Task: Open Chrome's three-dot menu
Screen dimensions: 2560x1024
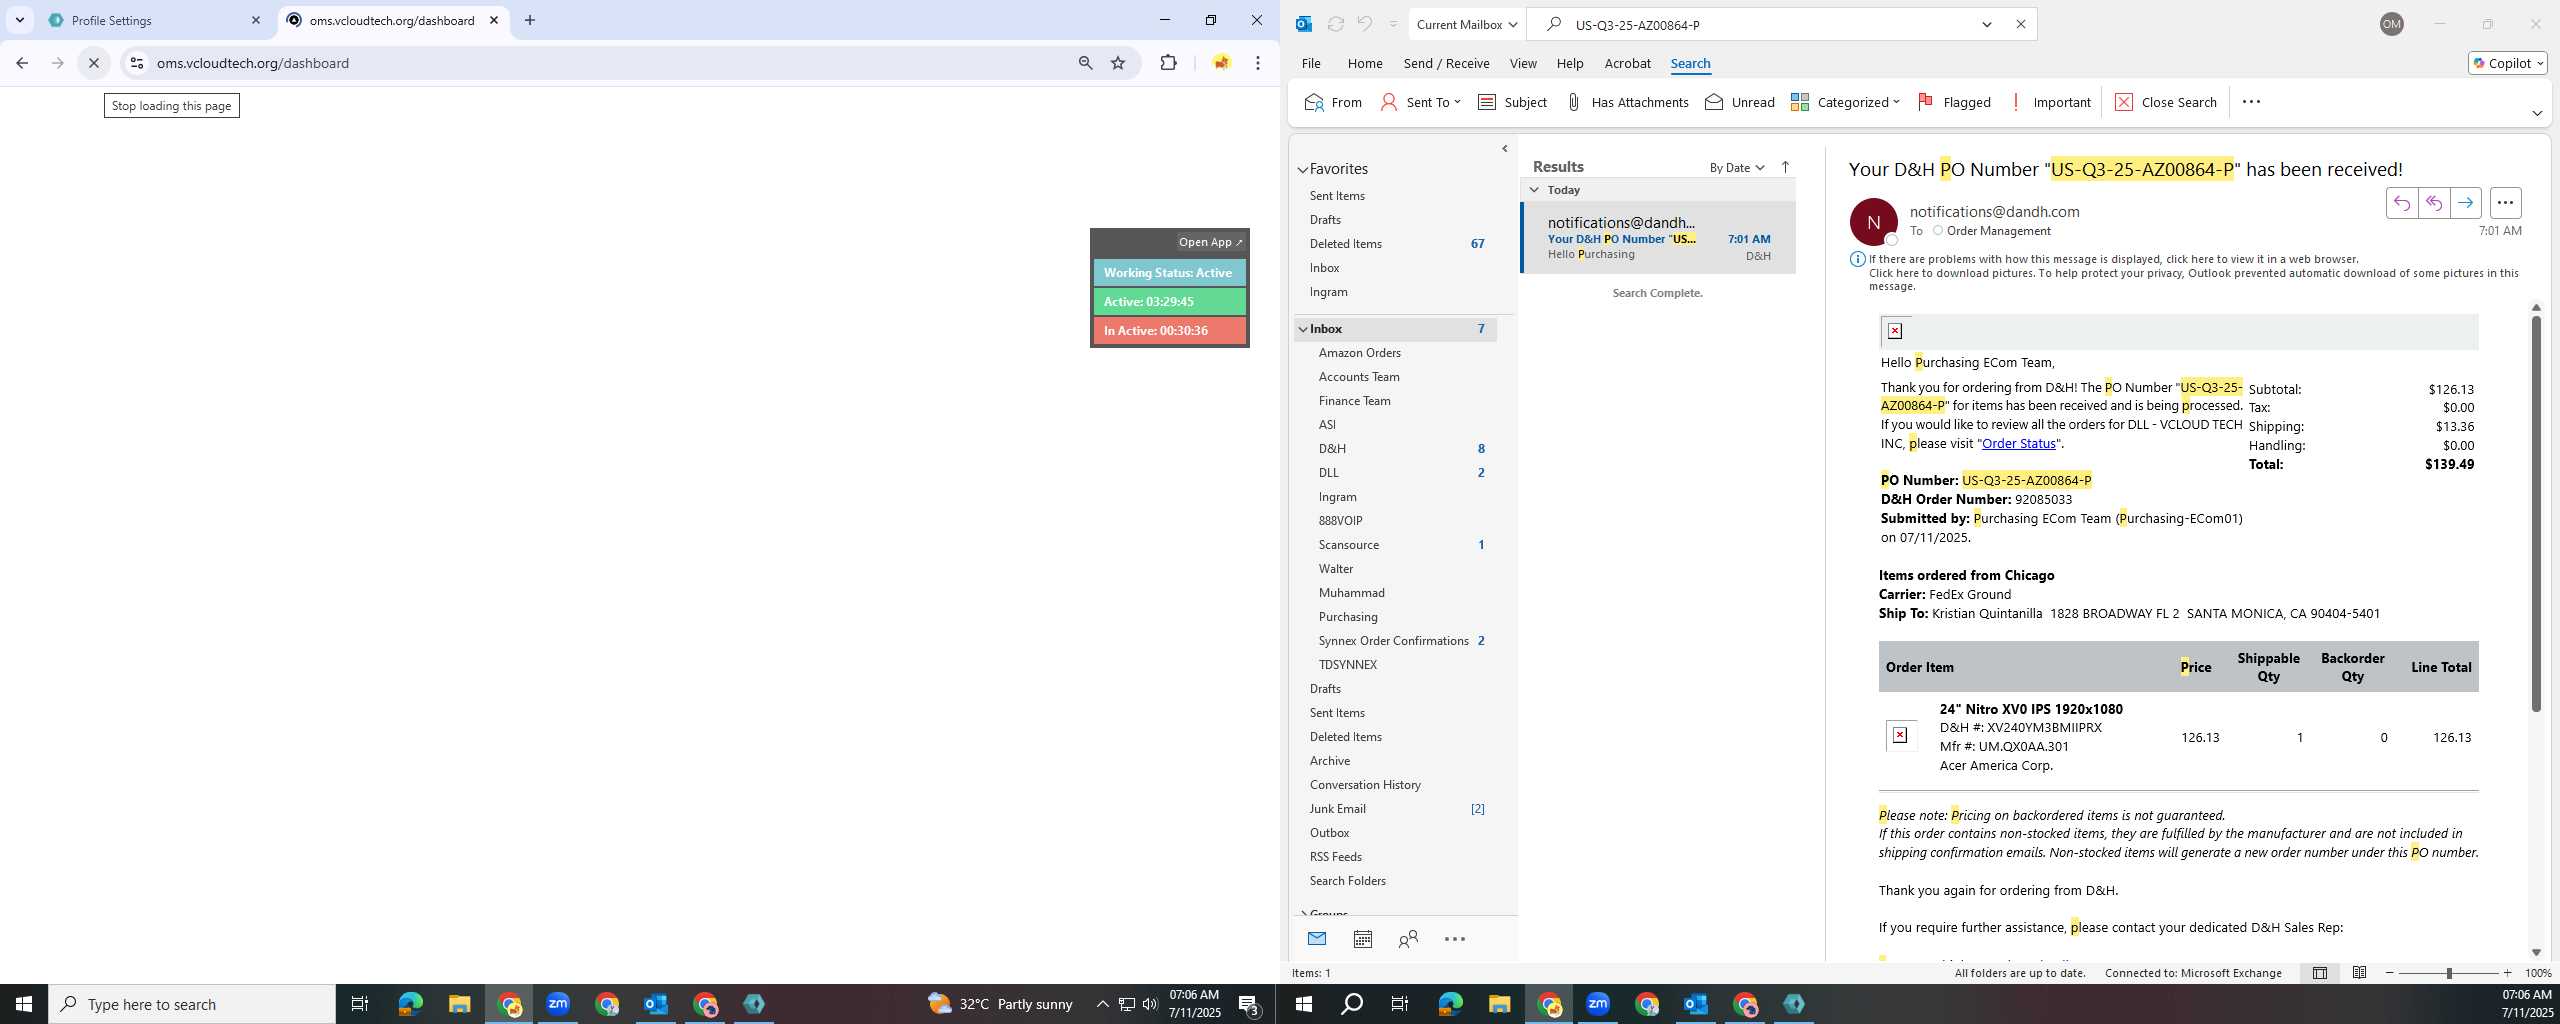Action: click(1258, 63)
